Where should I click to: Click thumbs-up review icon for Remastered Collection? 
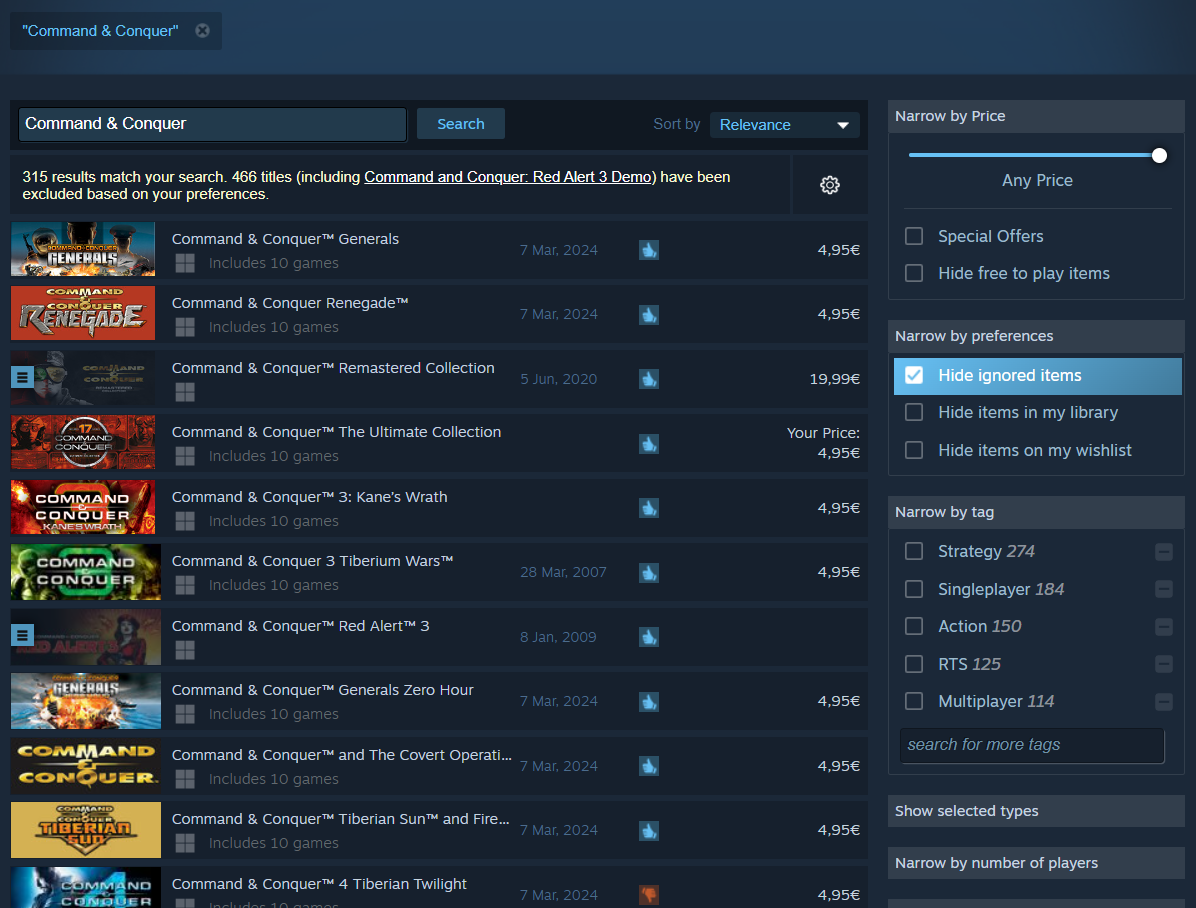pyautogui.click(x=649, y=379)
